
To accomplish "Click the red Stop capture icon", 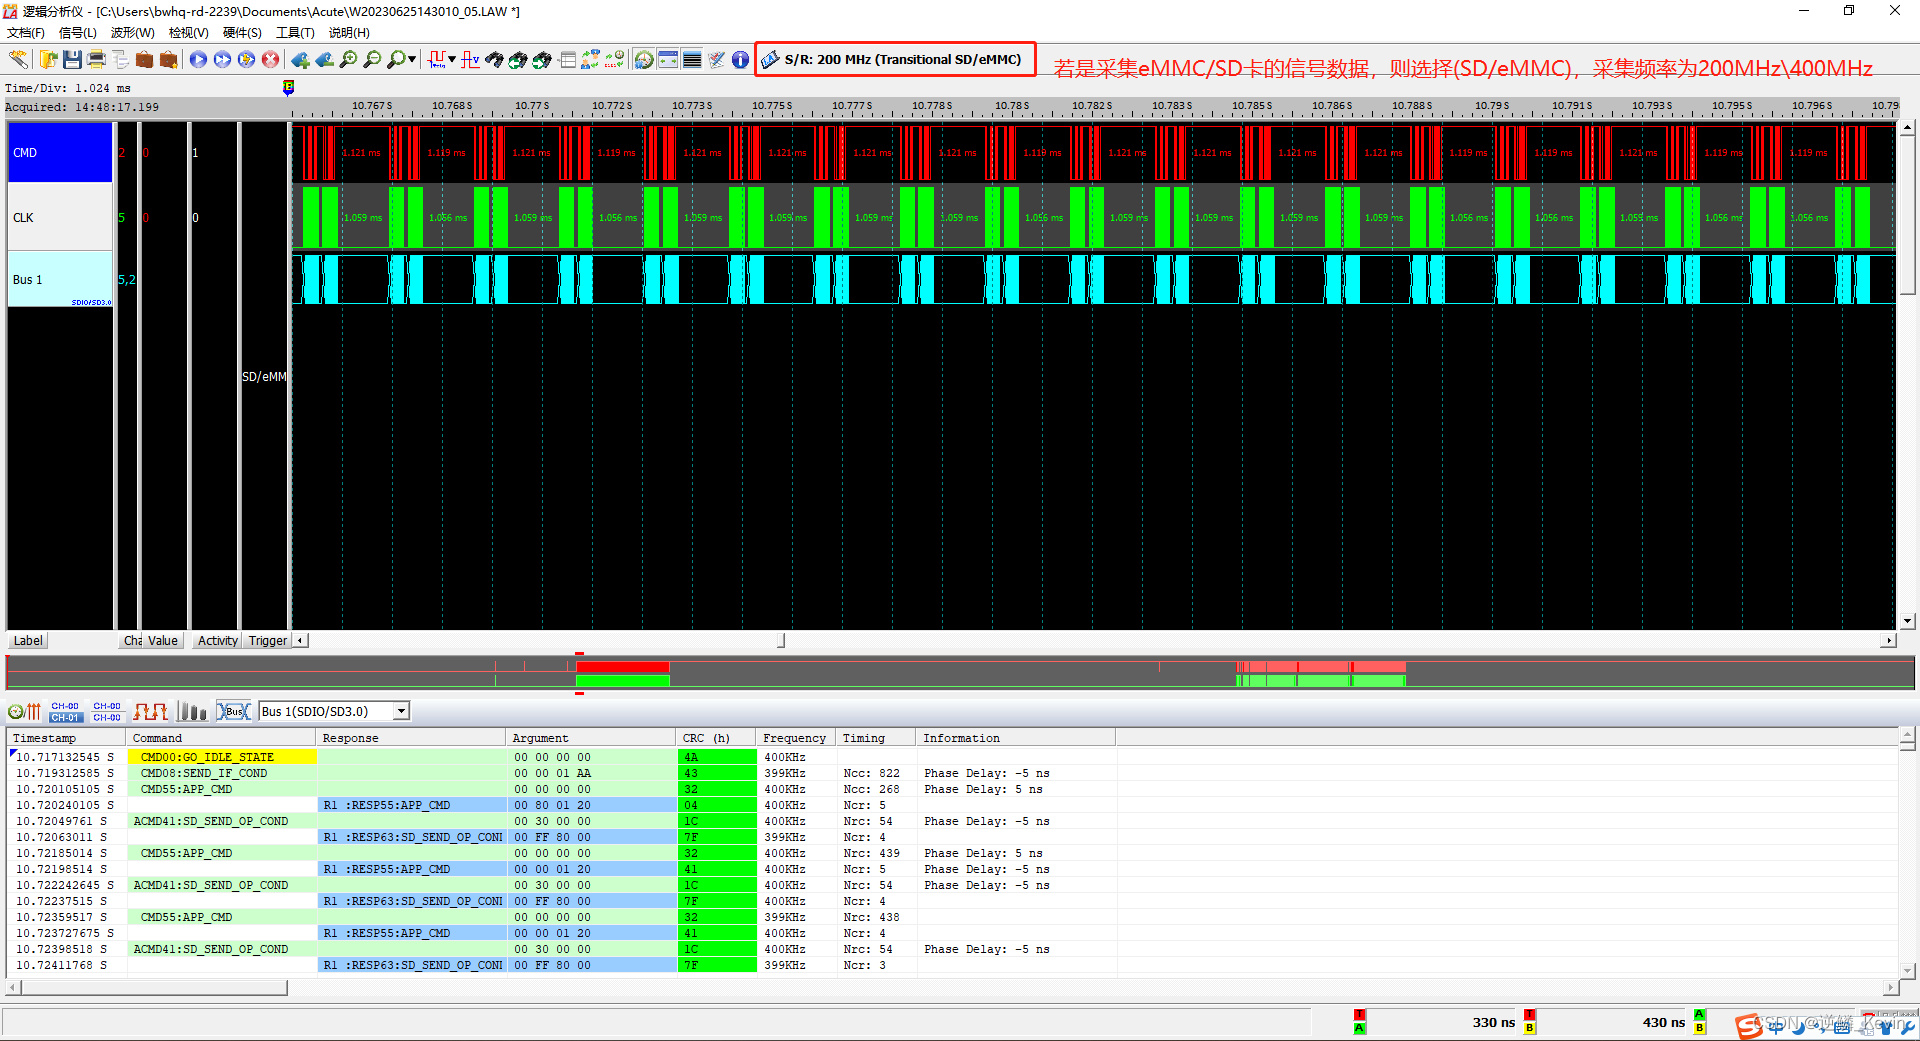I will (x=270, y=60).
